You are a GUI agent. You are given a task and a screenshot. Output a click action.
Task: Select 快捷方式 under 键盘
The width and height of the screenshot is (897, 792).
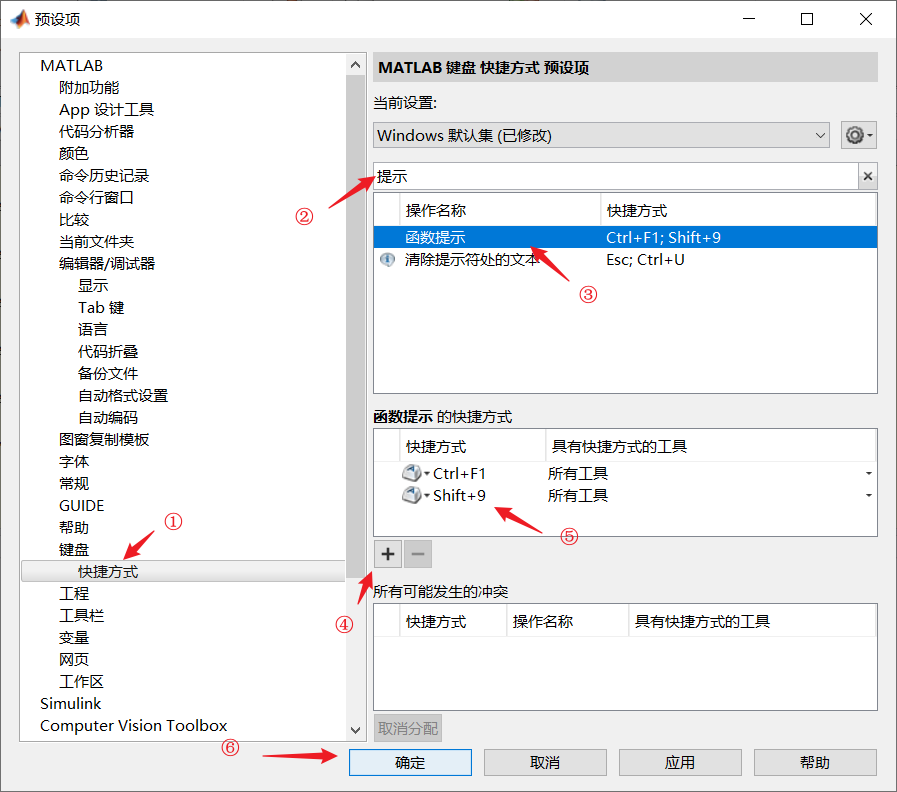tap(108, 572)
